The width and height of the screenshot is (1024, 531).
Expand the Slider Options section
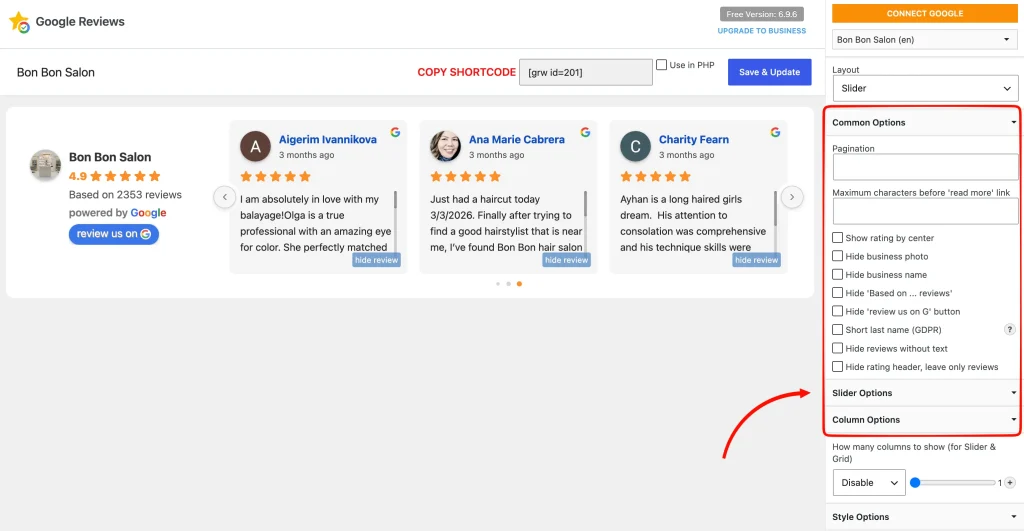(923, 393)
